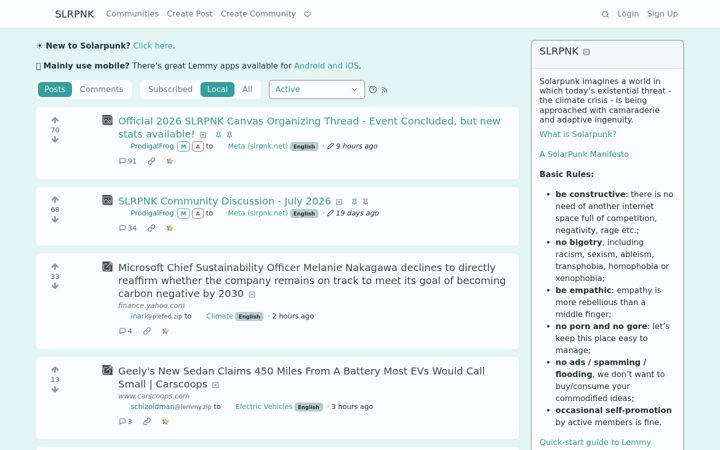Open ProdigalFrog profile on Canvas thread post
This screenshot has width=720, height=450.
coord(152,146)
